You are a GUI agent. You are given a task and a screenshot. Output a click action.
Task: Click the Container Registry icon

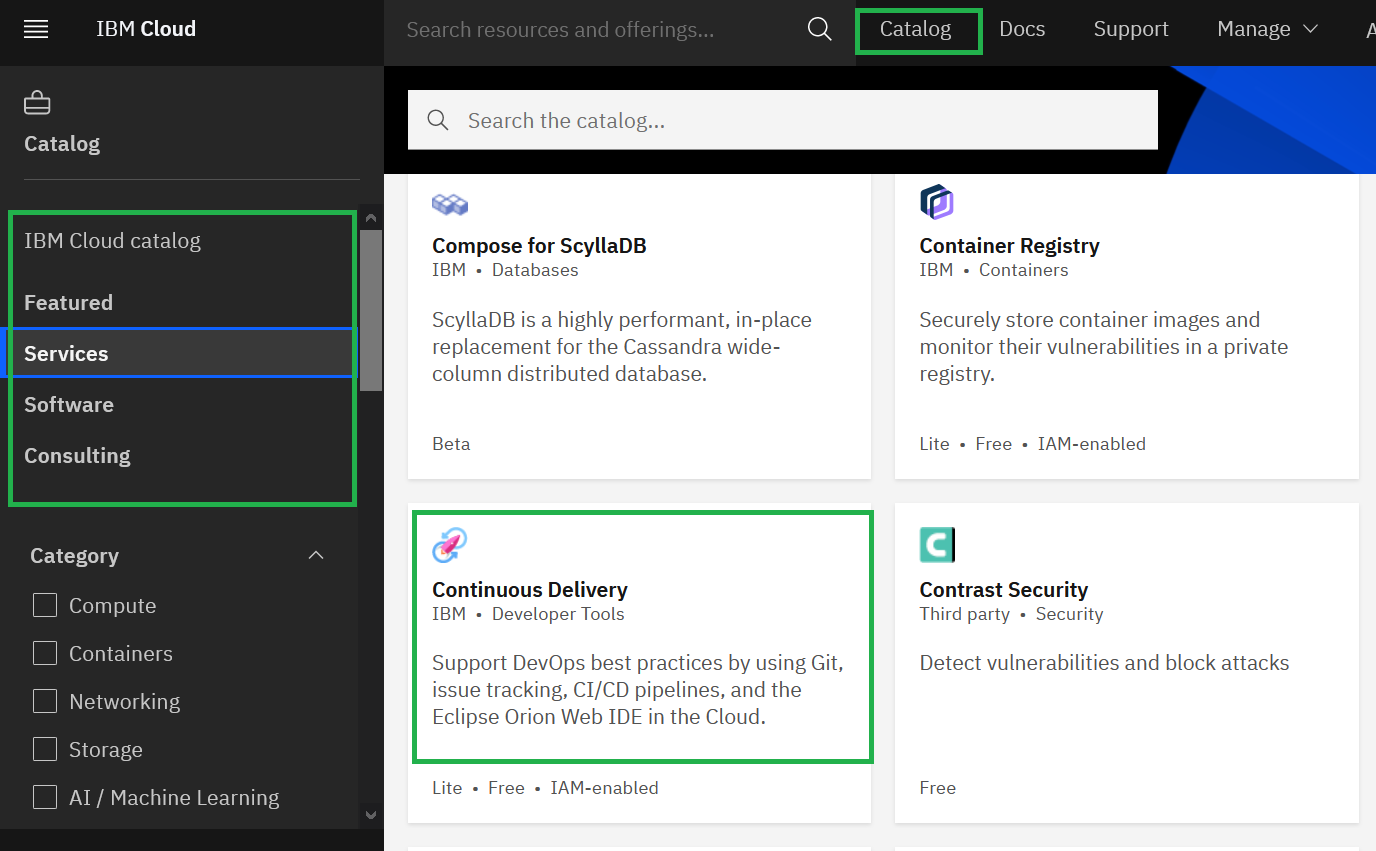(x=937, y=202)
